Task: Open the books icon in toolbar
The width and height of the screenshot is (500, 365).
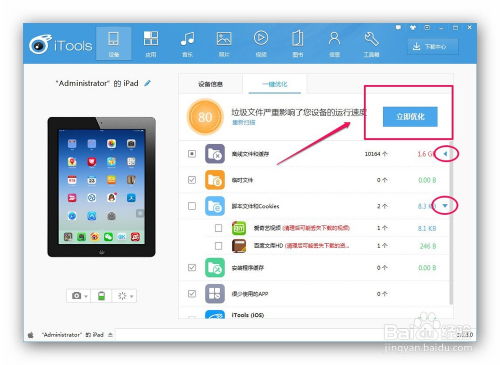Action: (x=298, y=44)
